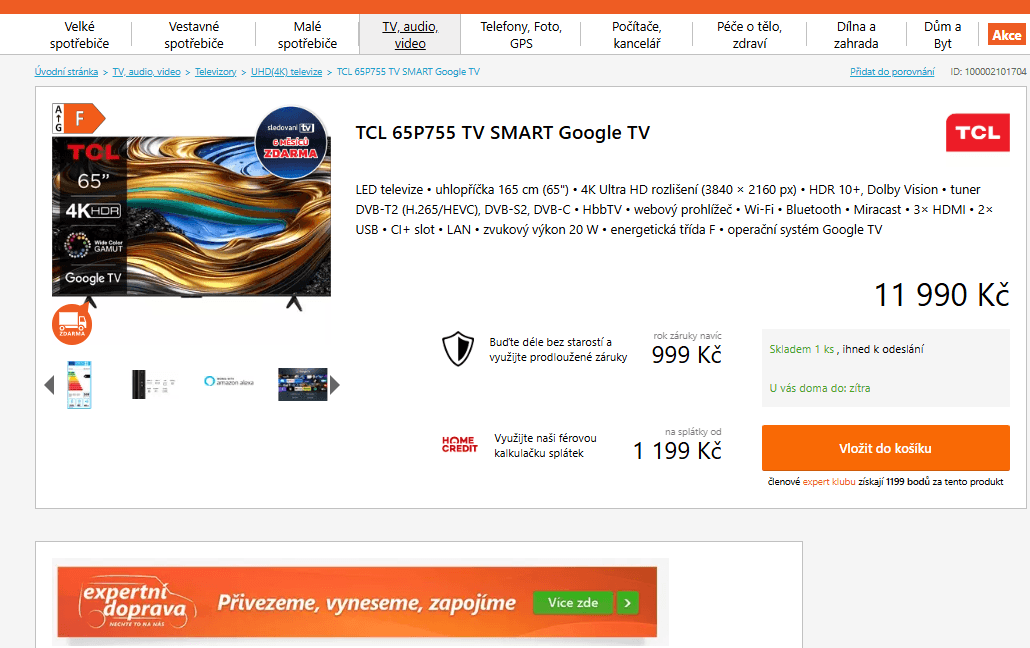Add product to cart with Vložit do košíku

tap(885, 448)
